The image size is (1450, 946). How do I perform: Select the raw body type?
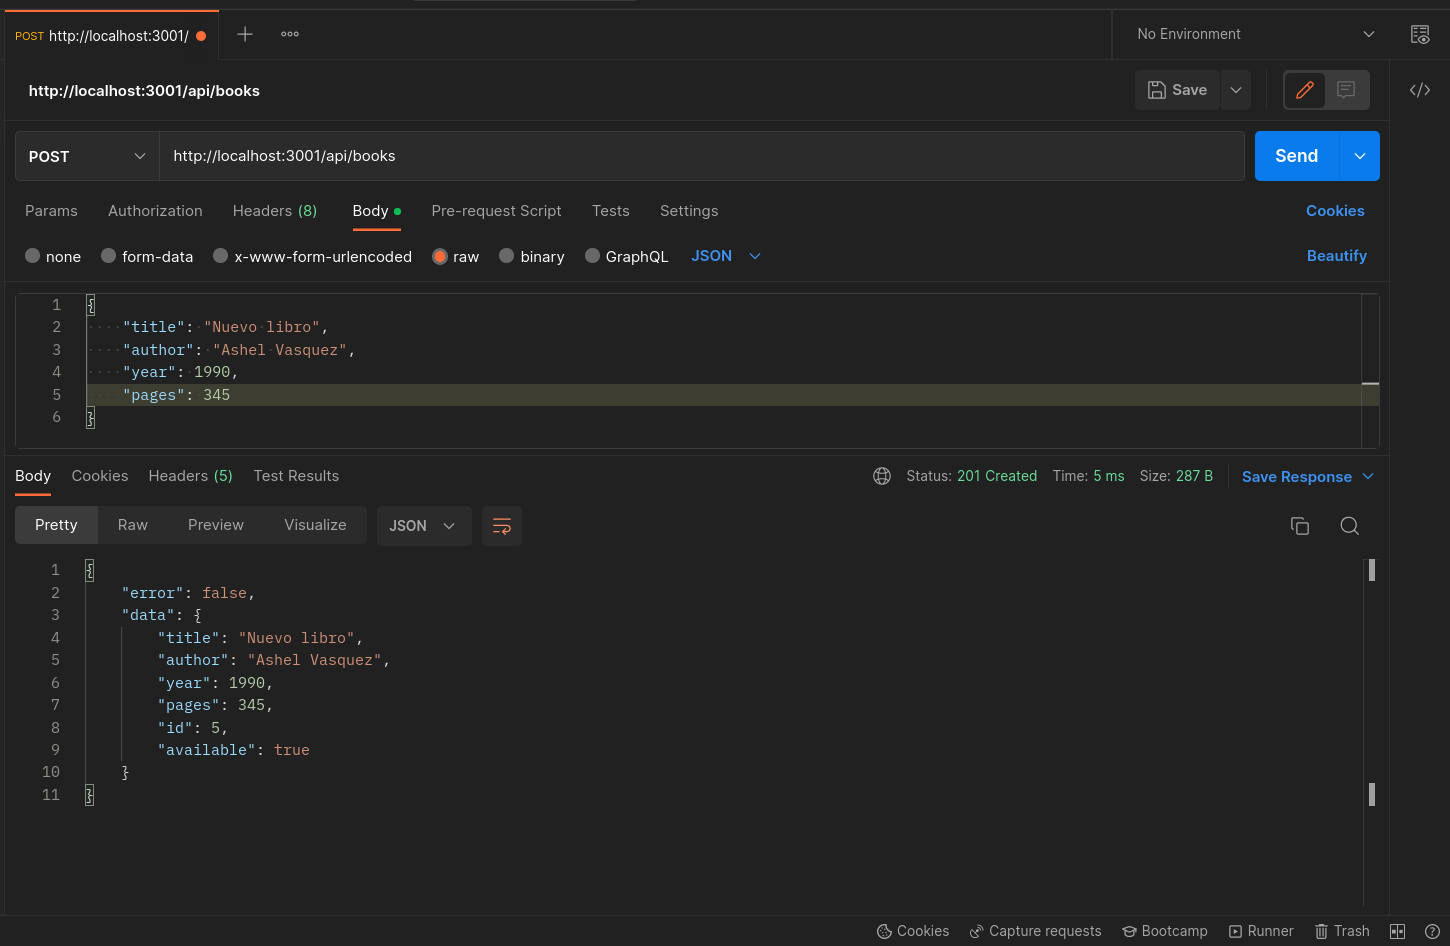[x=440, y=256]
